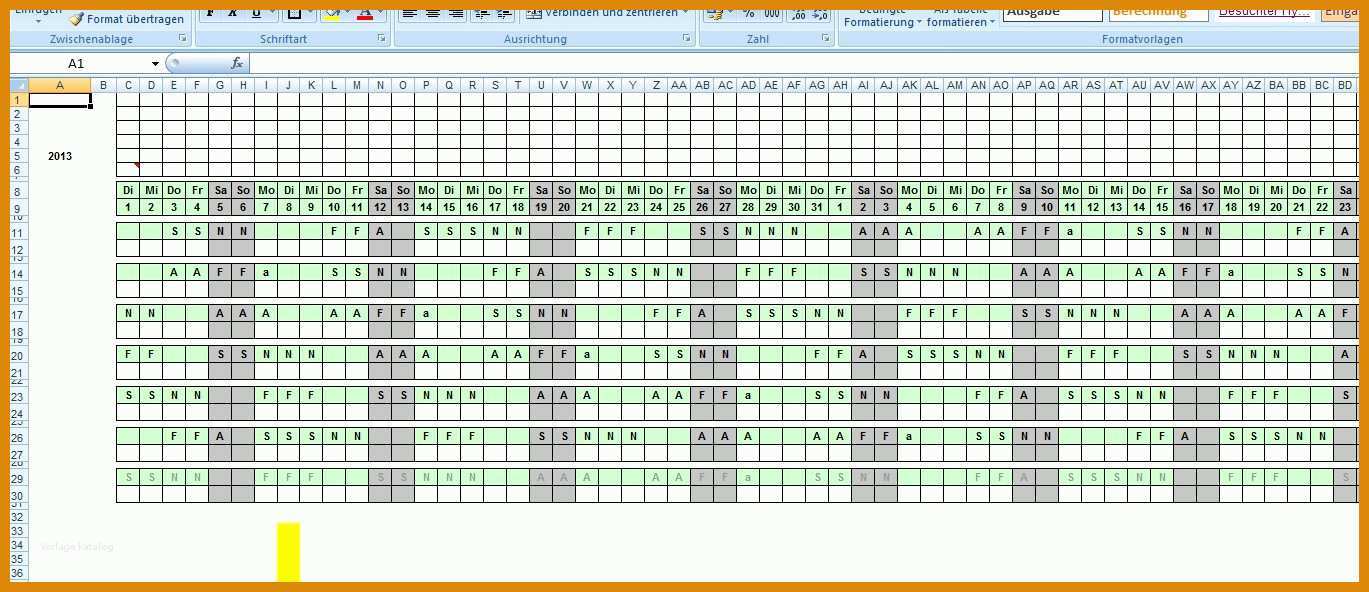Click the Name Box showing A1
Viewport: 1369px width, 592px height.
79,63
